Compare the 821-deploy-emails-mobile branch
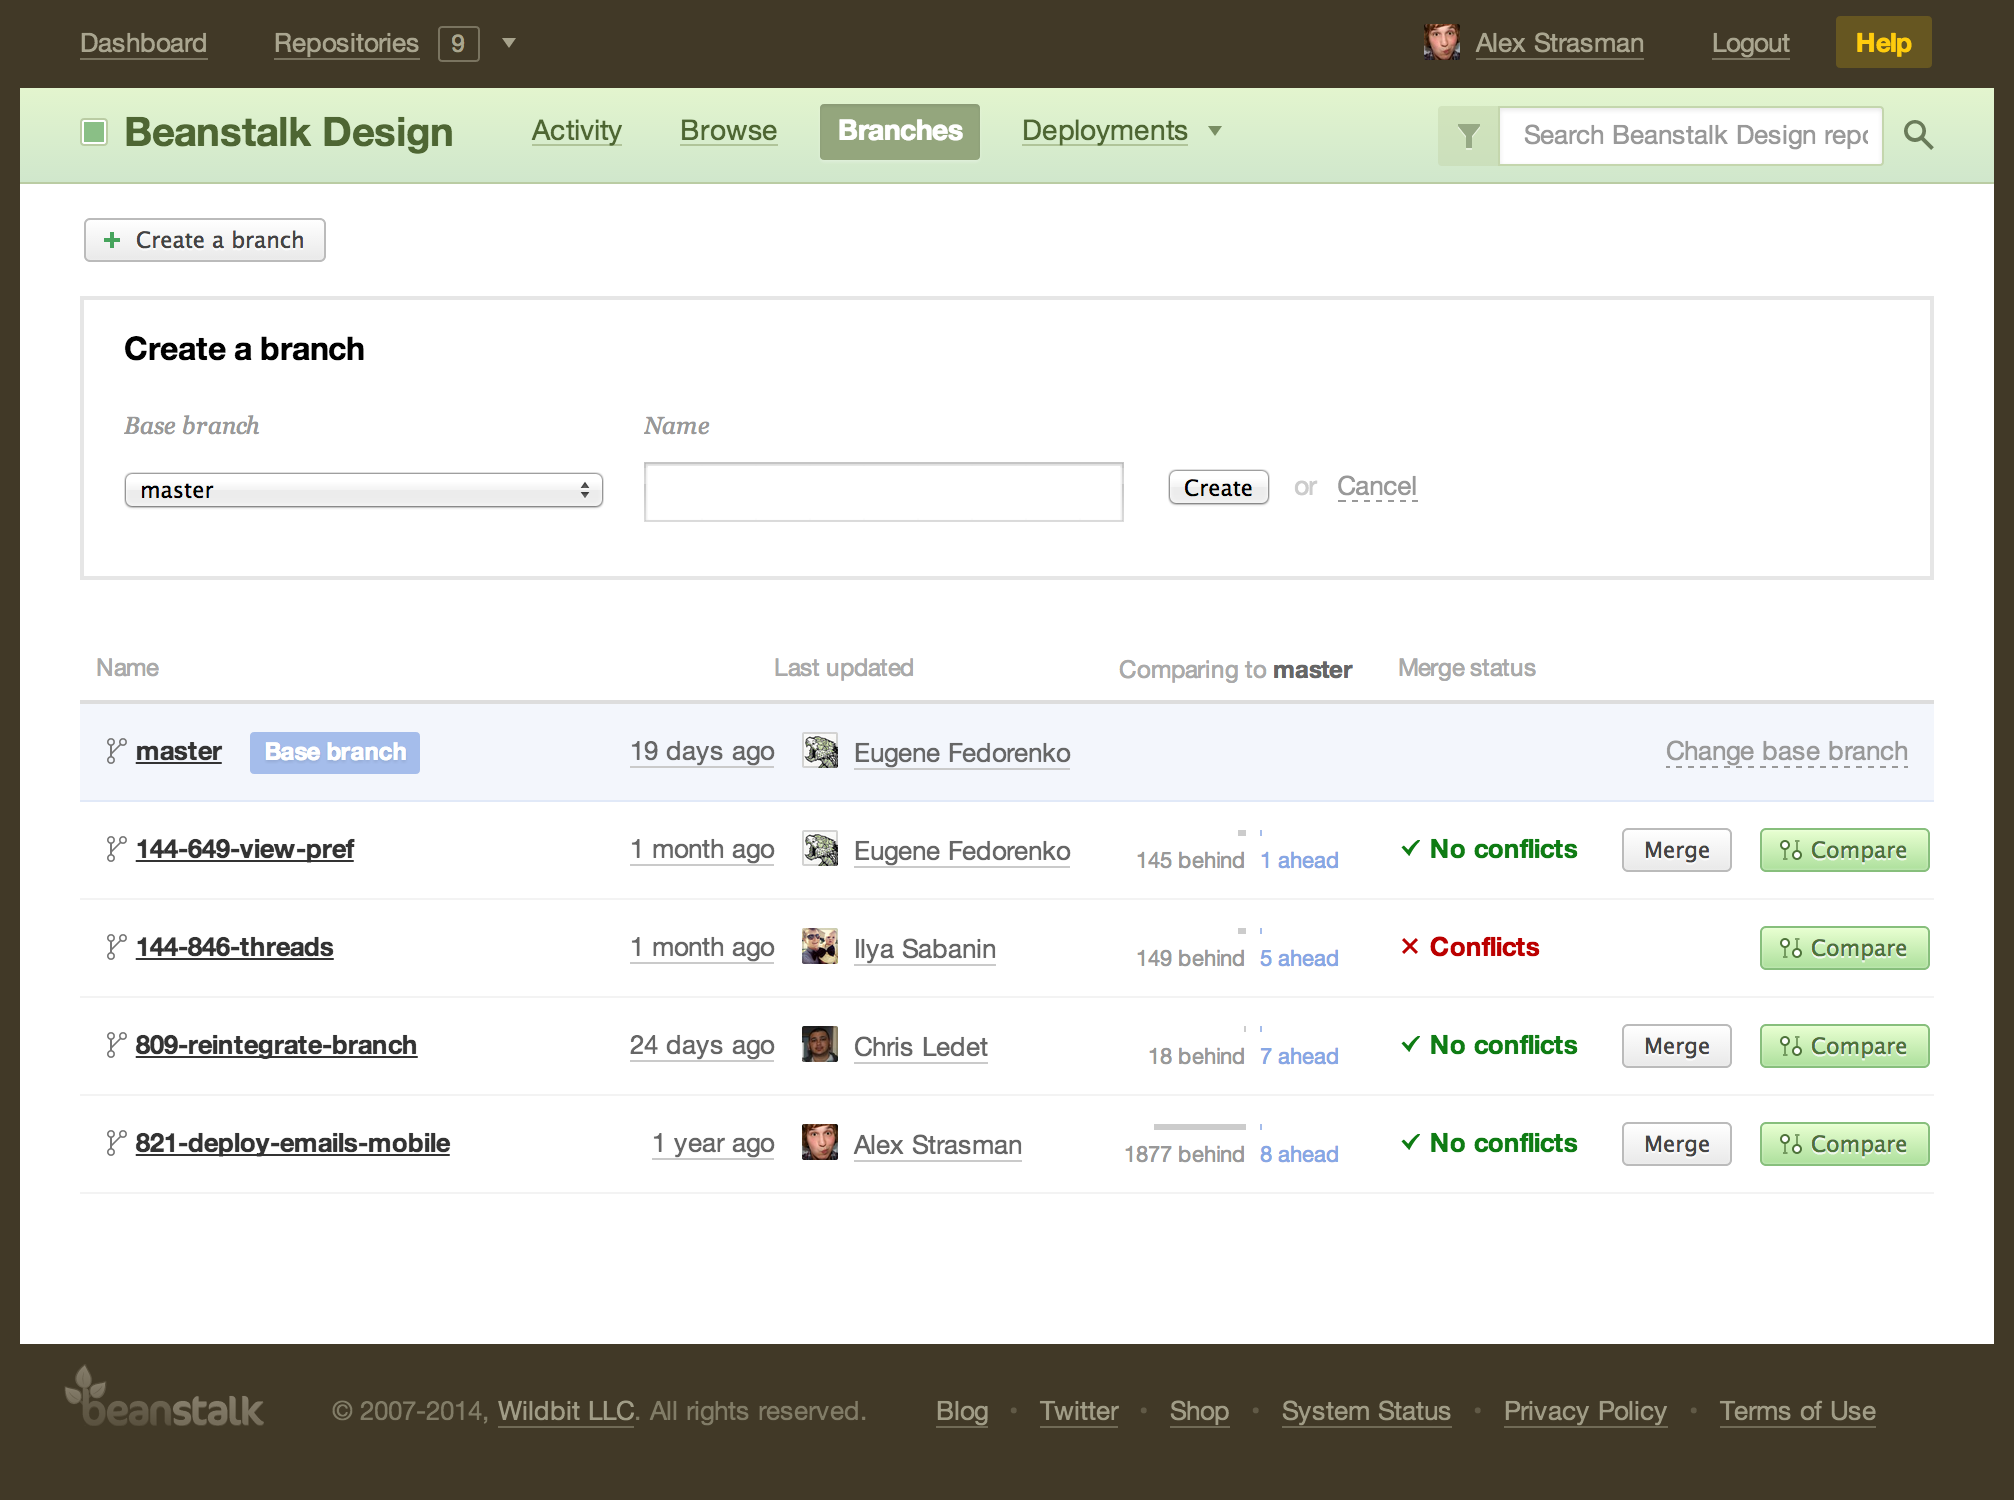The width and height of the screenshot is (2014, 1500). tap(1844, 1144)
